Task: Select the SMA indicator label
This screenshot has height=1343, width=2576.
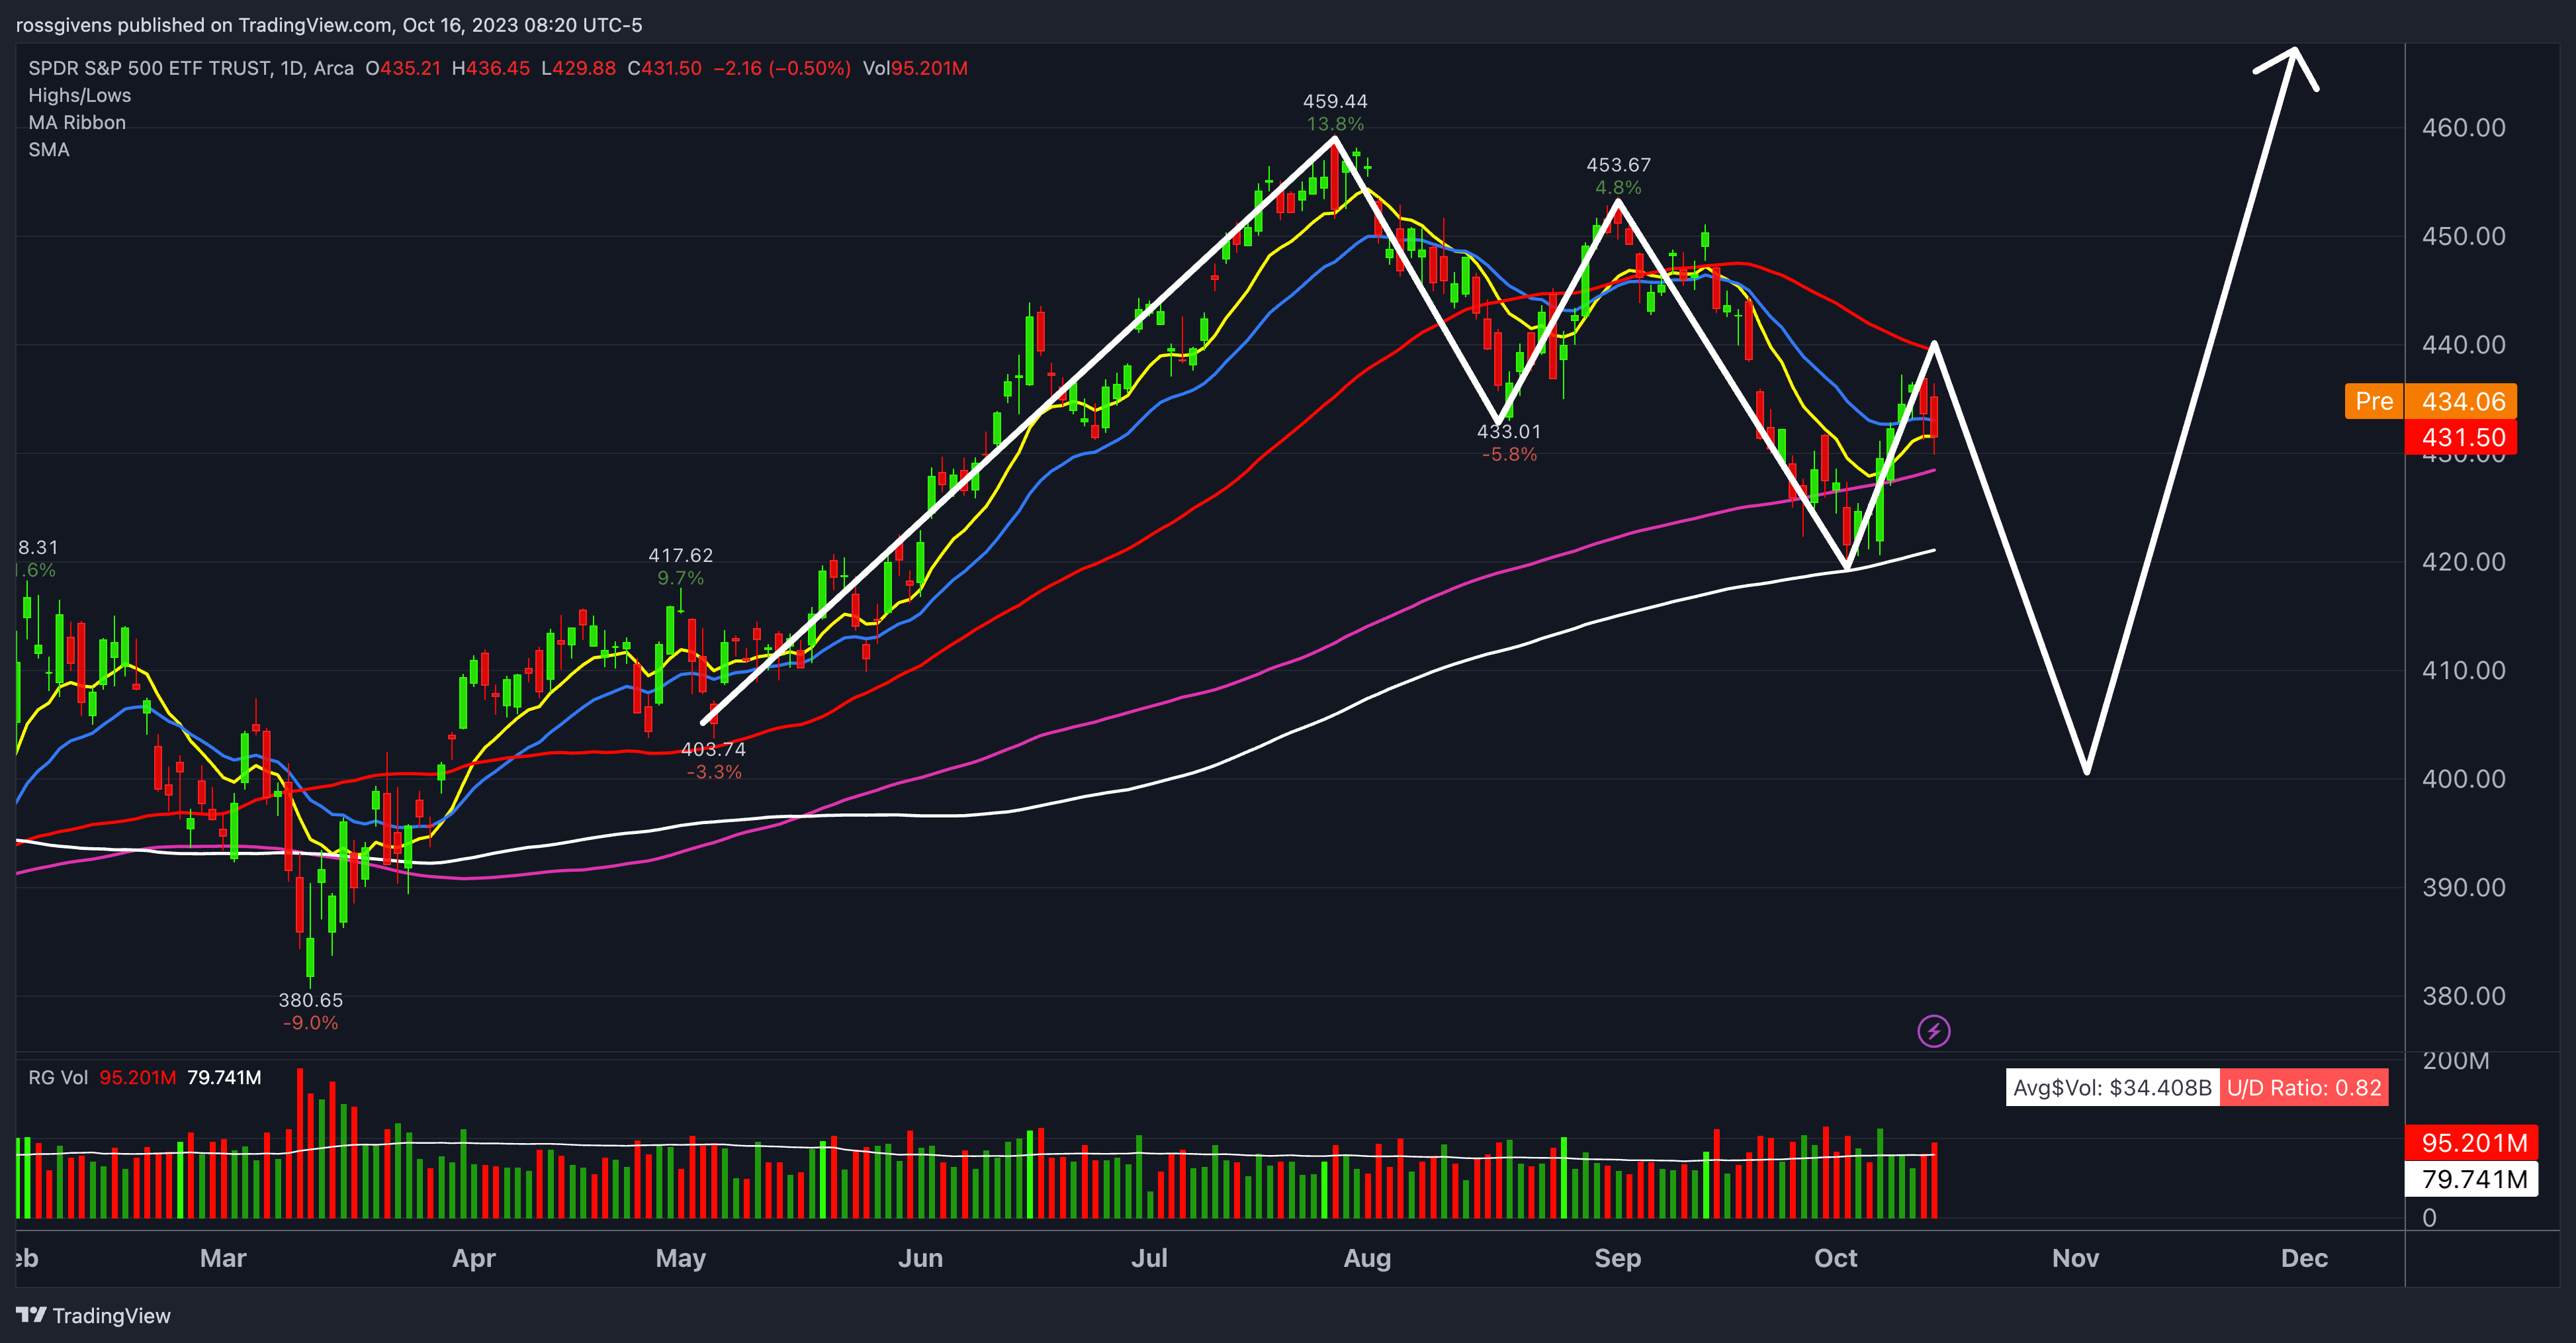Action: click(x=49, y=149)
